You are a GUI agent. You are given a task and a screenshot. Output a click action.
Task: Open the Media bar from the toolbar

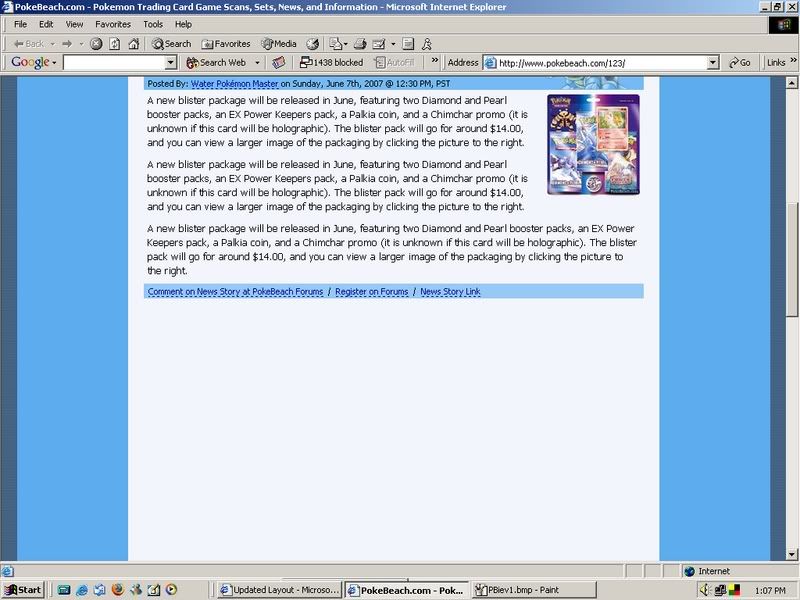[279, 44]
